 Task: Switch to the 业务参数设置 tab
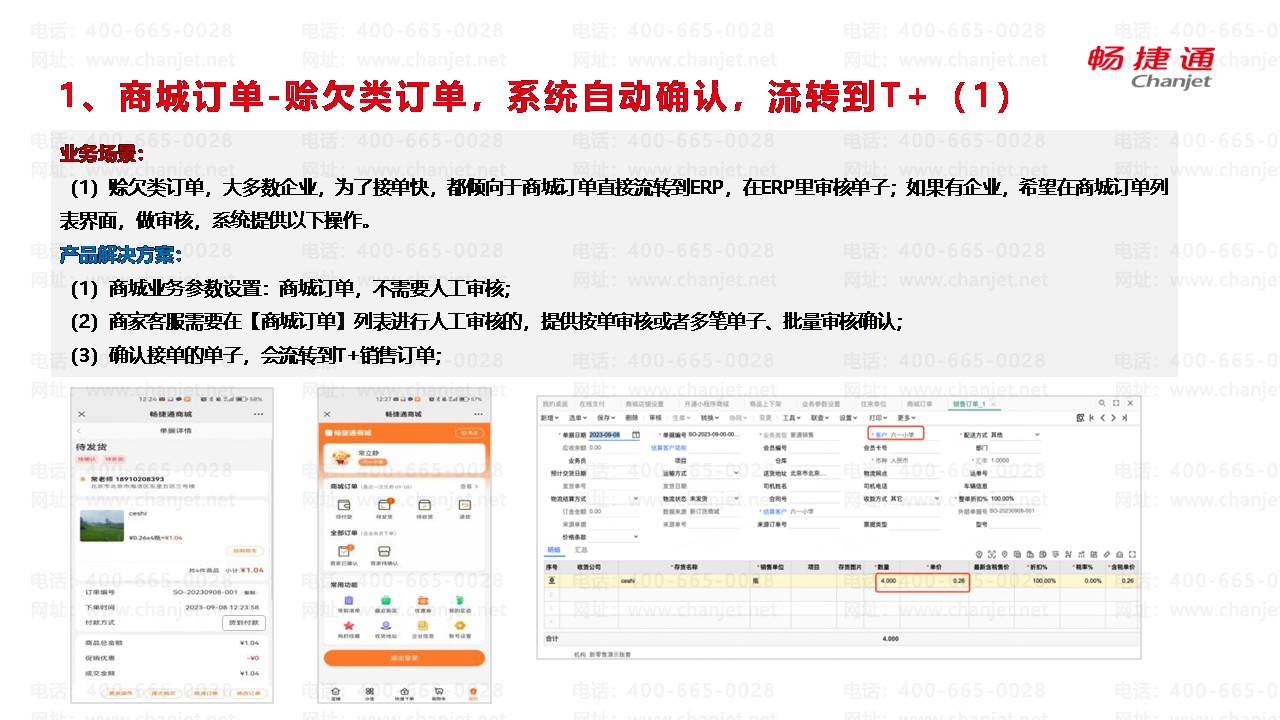click(821, 403)
